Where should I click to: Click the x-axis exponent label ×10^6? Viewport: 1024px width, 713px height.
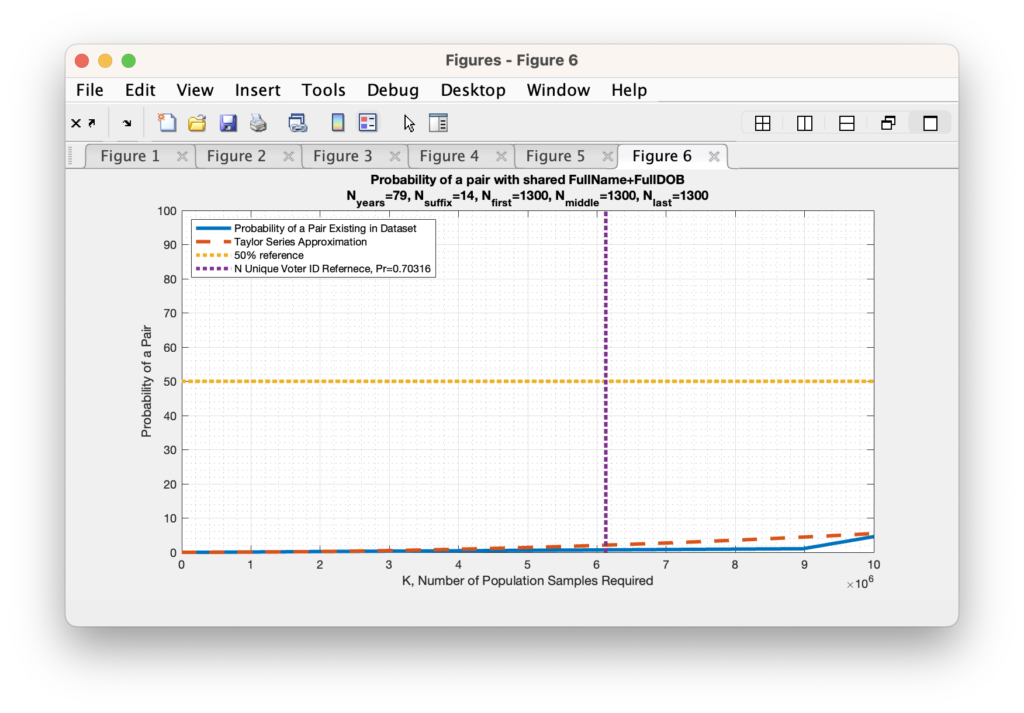(x=859, y=583)
